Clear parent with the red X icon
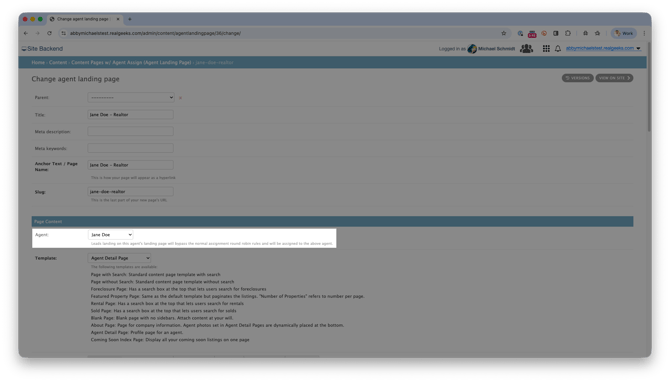 pos(180,98)
